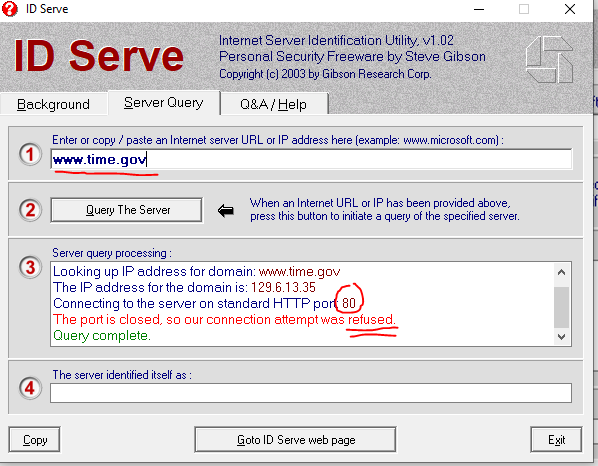The height and width of the screenshot is (466, 598).
Task: Focus the server URL input with www.time.gov
Action: [311, 159]
